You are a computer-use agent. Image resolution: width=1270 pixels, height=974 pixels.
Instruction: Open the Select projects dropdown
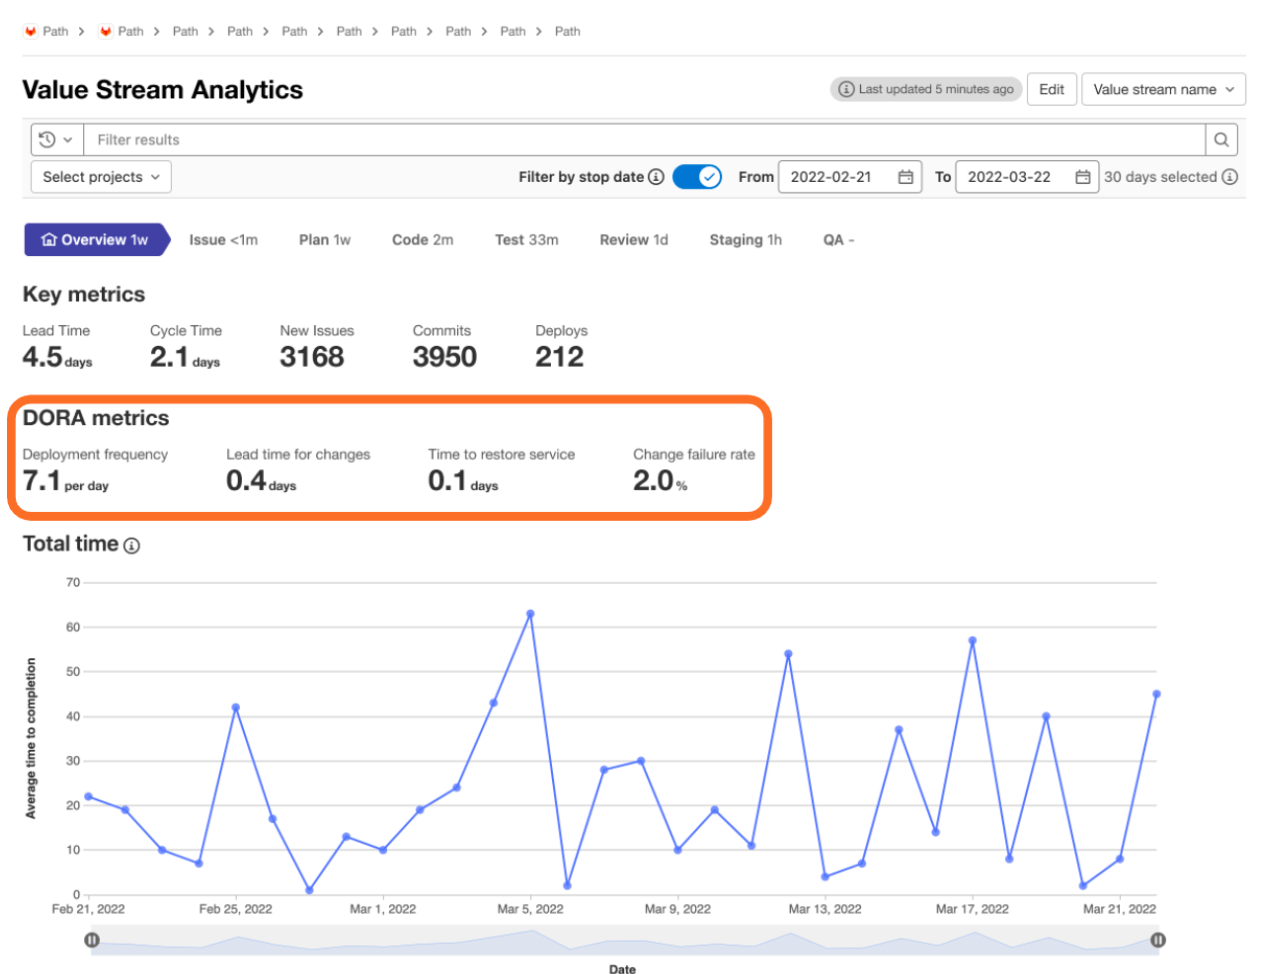[100, 177]
